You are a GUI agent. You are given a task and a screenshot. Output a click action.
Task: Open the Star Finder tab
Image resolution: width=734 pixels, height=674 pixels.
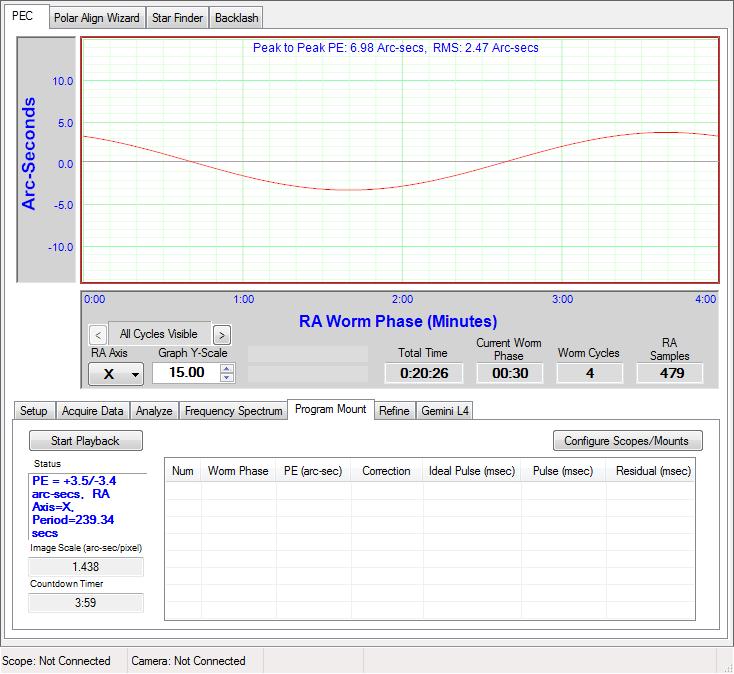(x=177, y=18)
